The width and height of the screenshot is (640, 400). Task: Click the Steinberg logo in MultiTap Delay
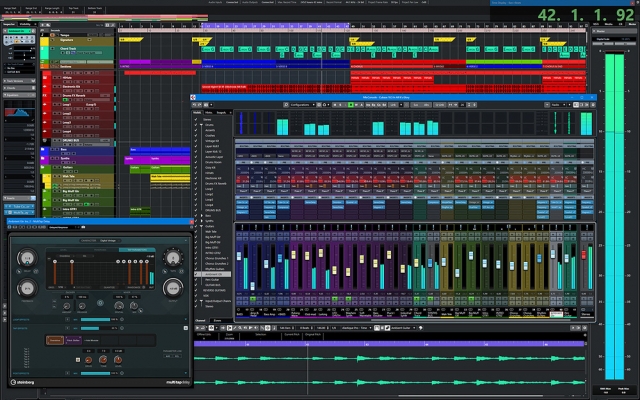pos(23,382)
